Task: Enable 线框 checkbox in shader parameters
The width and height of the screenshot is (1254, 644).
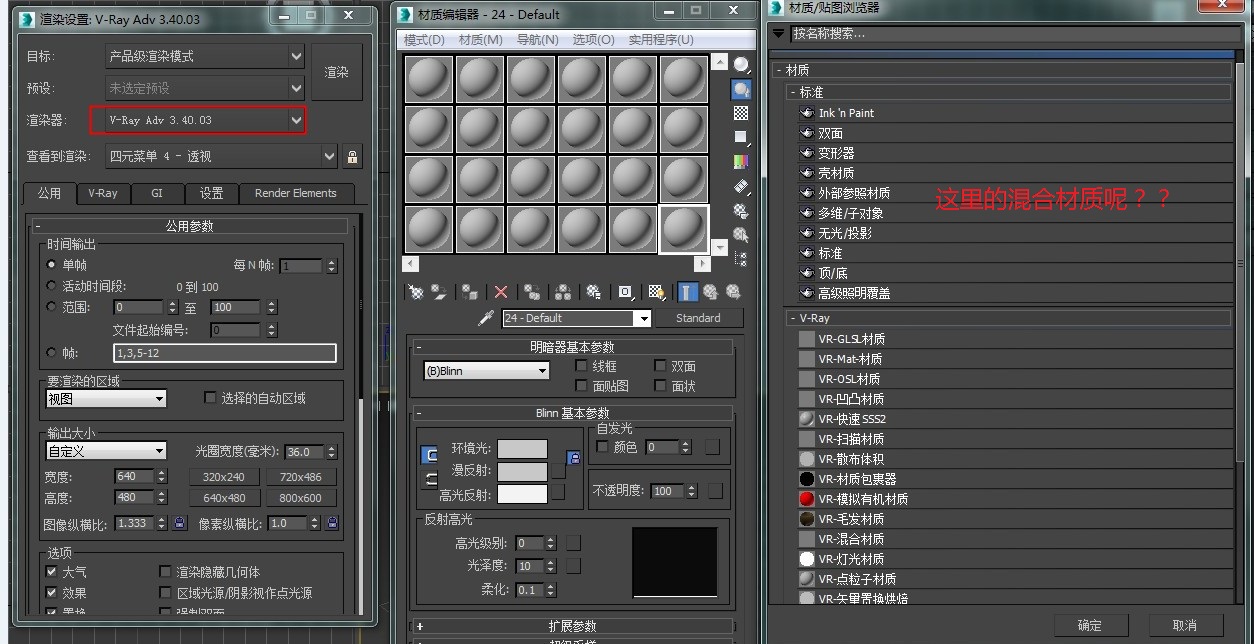Action: [581, 366]
